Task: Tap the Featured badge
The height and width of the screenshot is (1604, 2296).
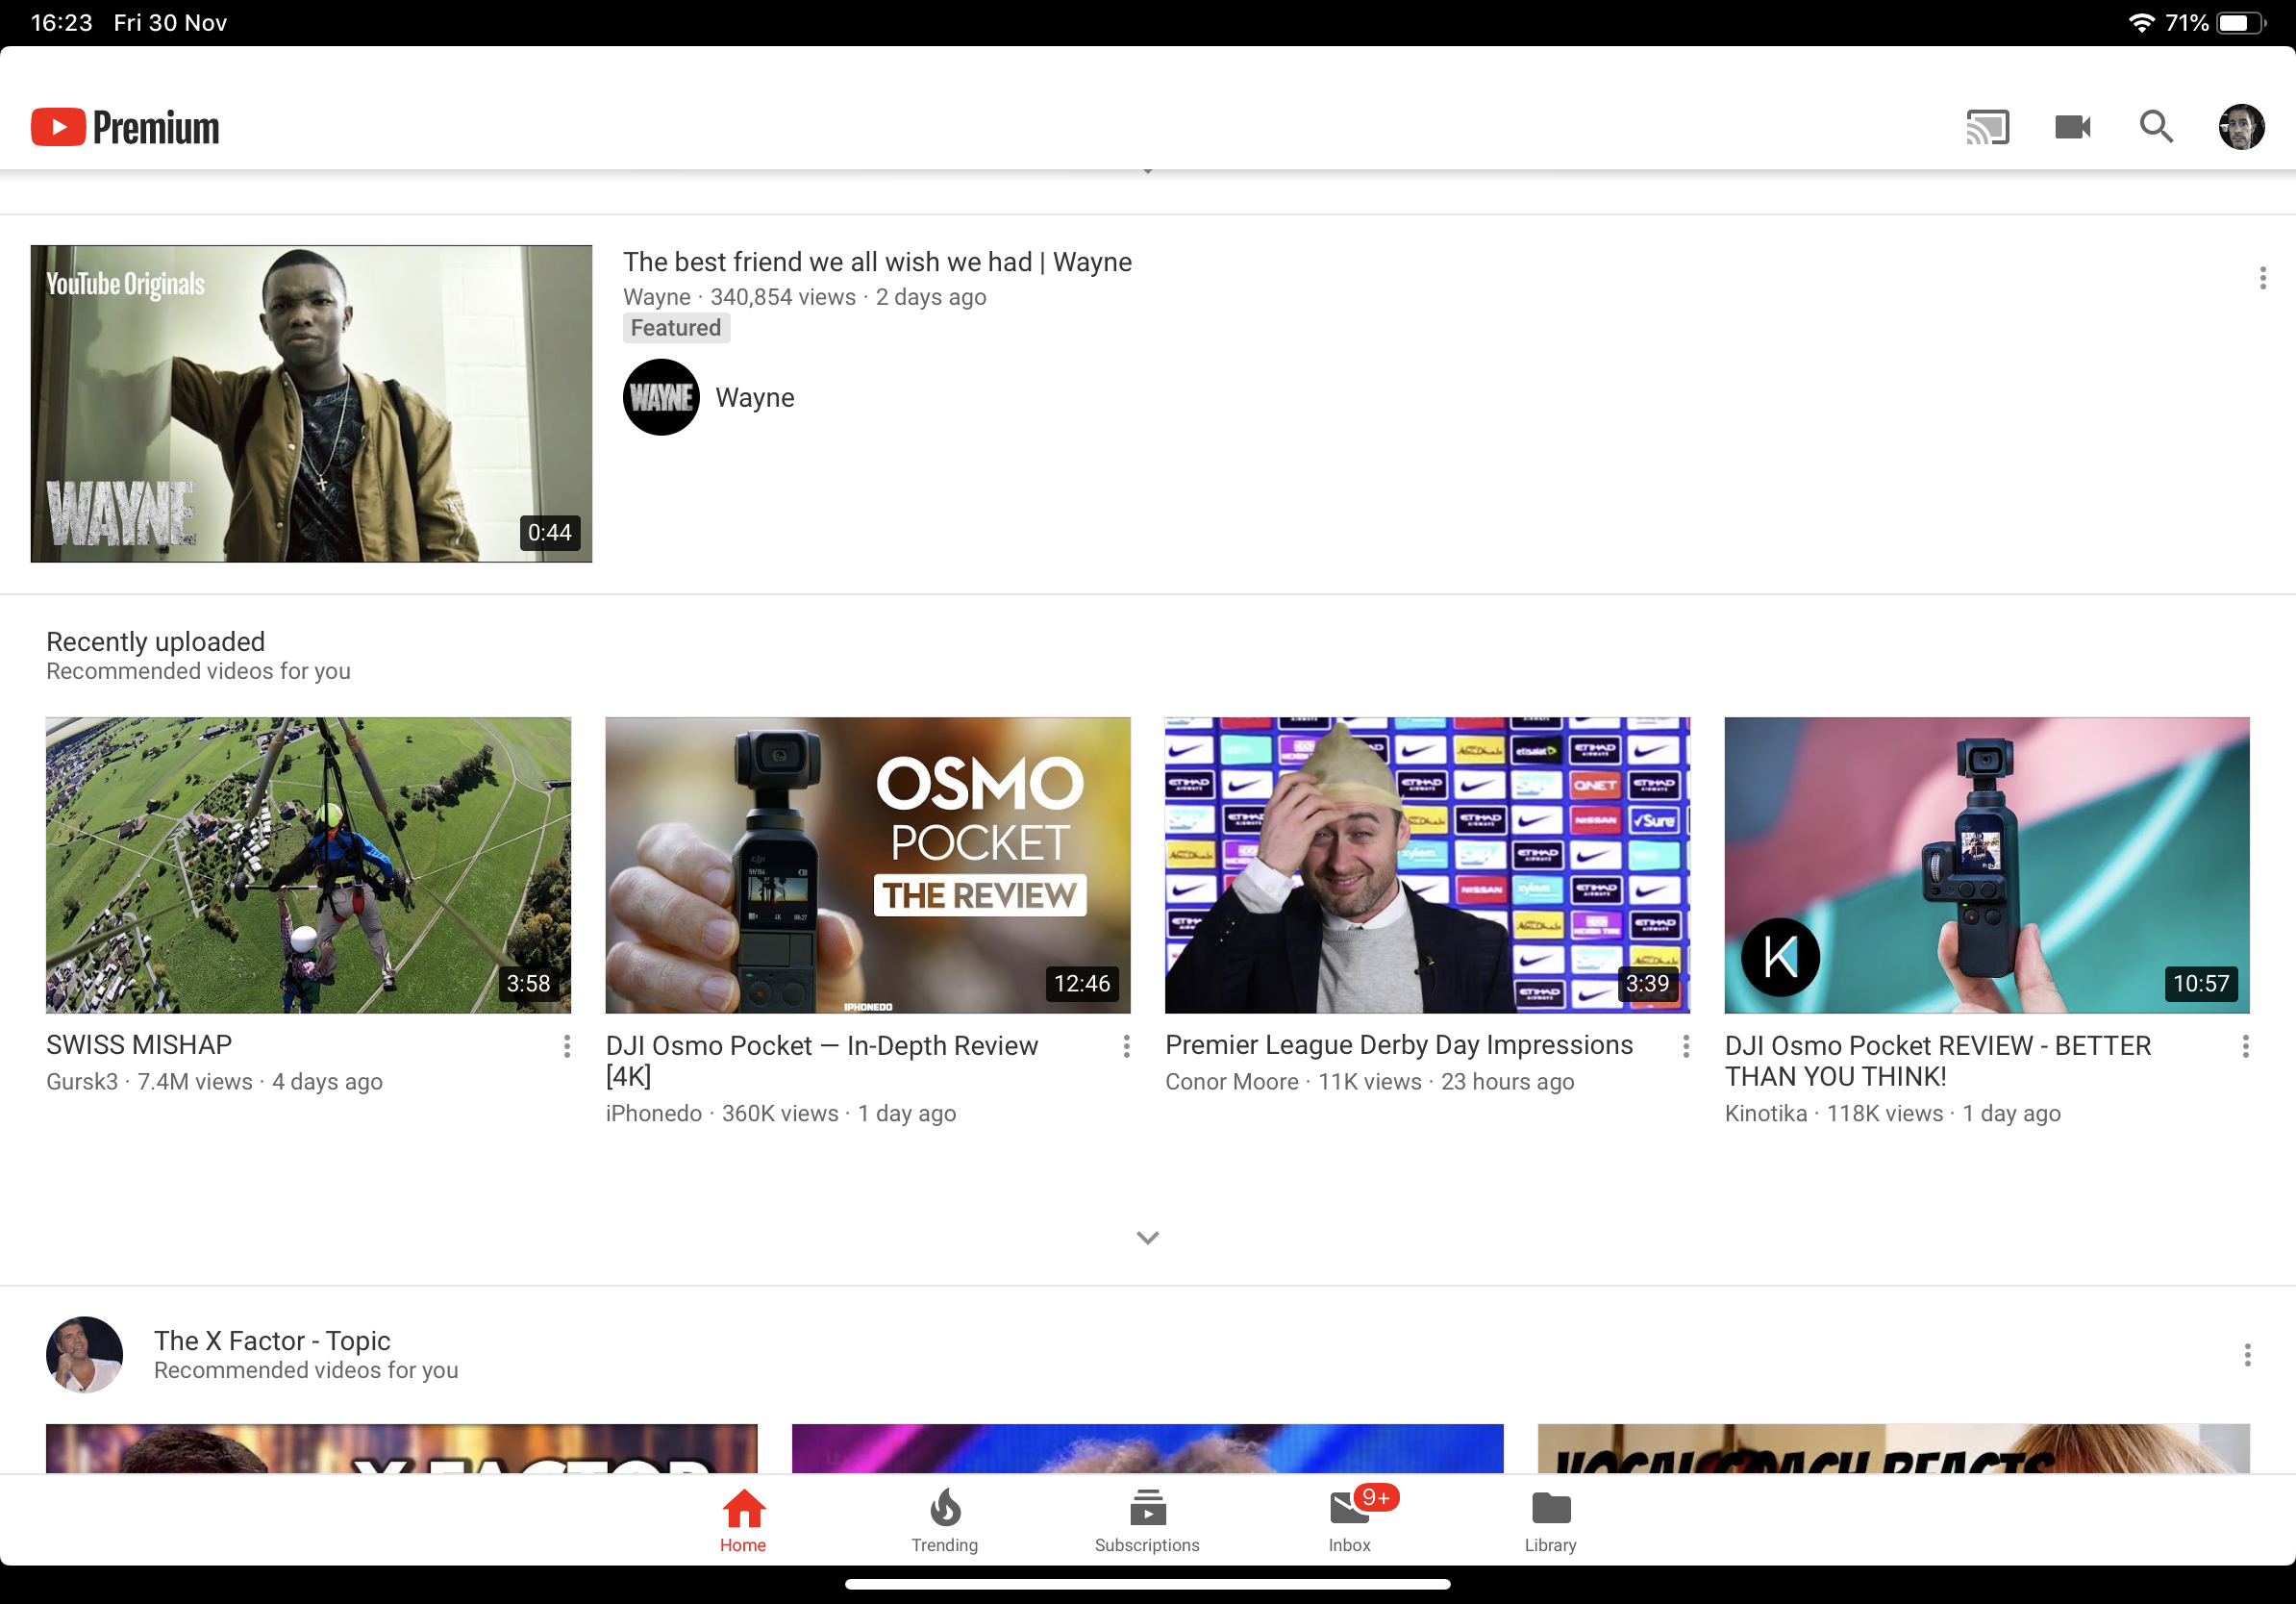Action: coord(676,328)
